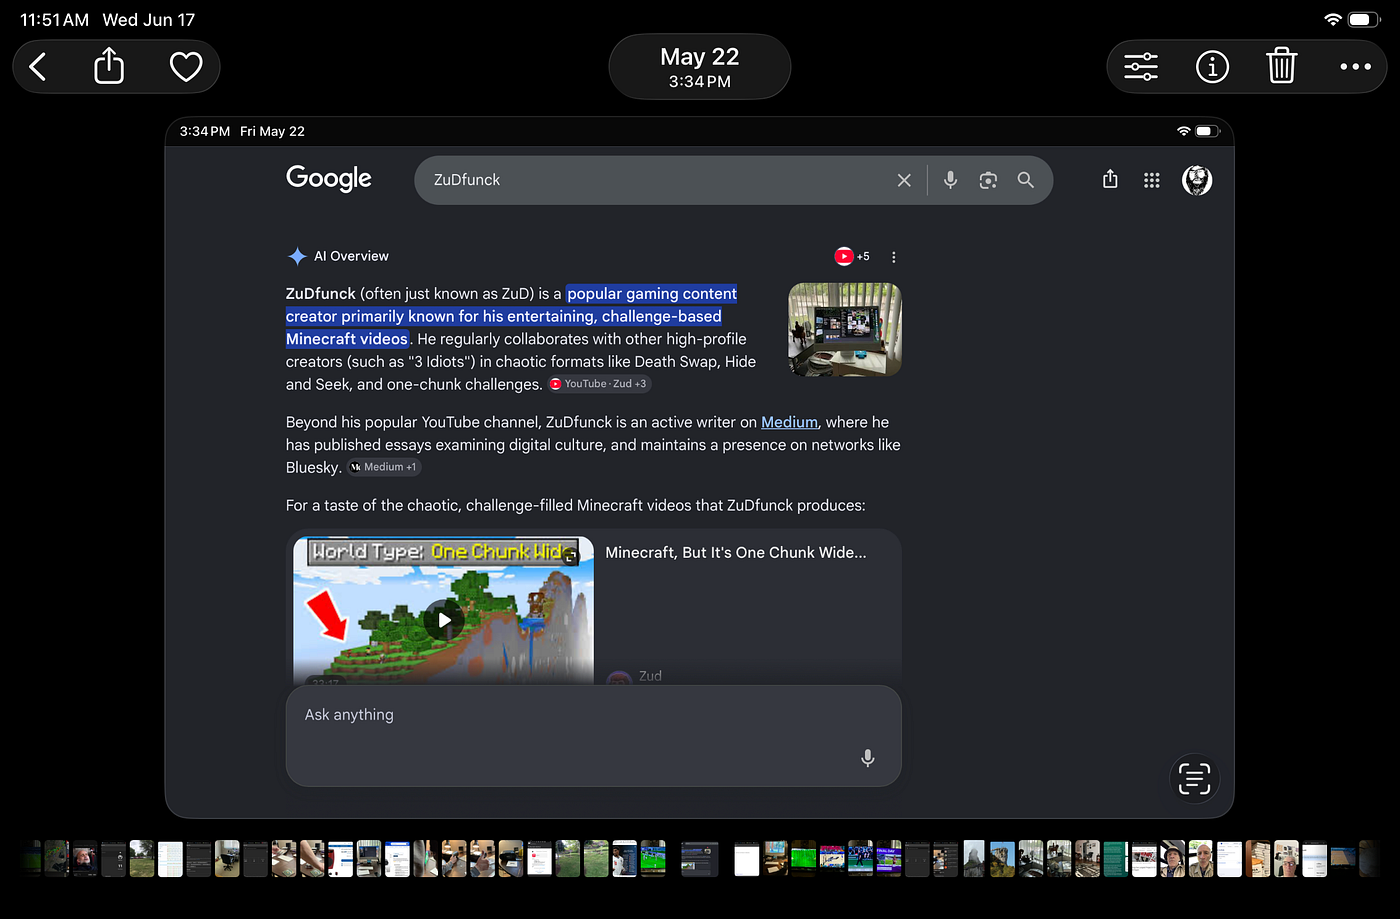Share this photo with the share icon
The width and height of the screenshot is (1400, 919).
[109, 67]
